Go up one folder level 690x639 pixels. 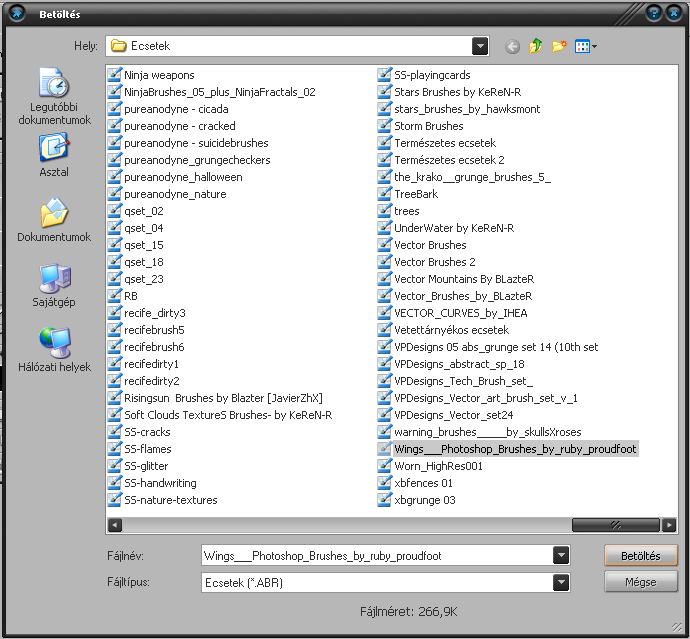536,46
